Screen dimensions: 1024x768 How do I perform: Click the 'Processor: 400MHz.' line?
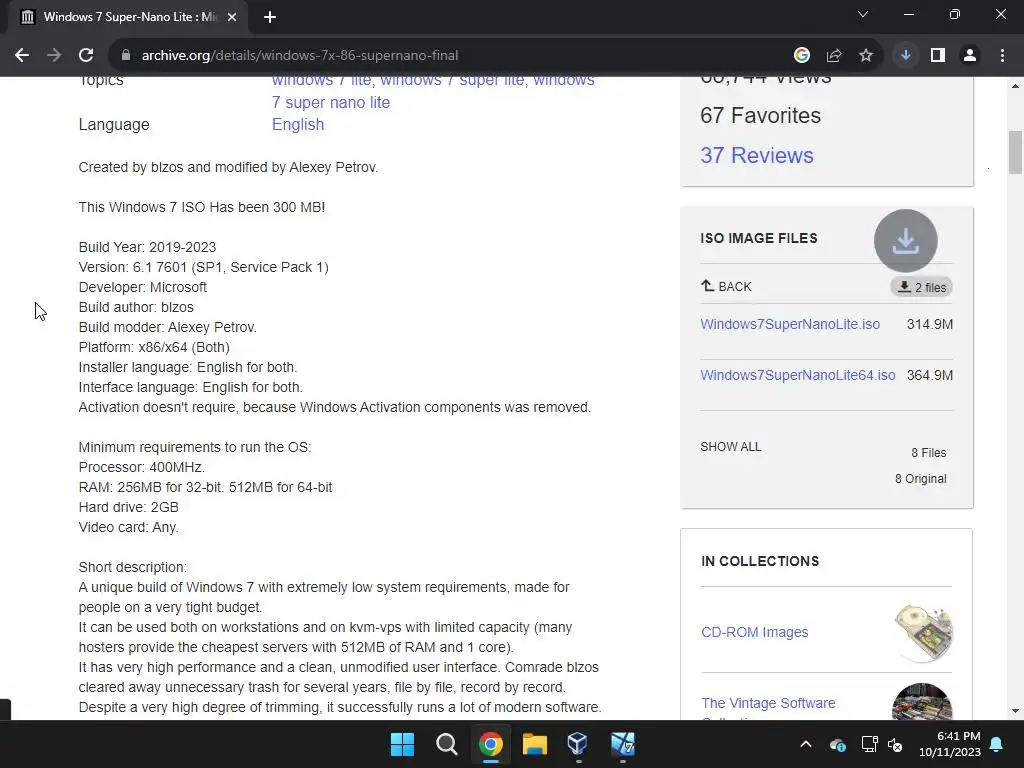(142, 468)
